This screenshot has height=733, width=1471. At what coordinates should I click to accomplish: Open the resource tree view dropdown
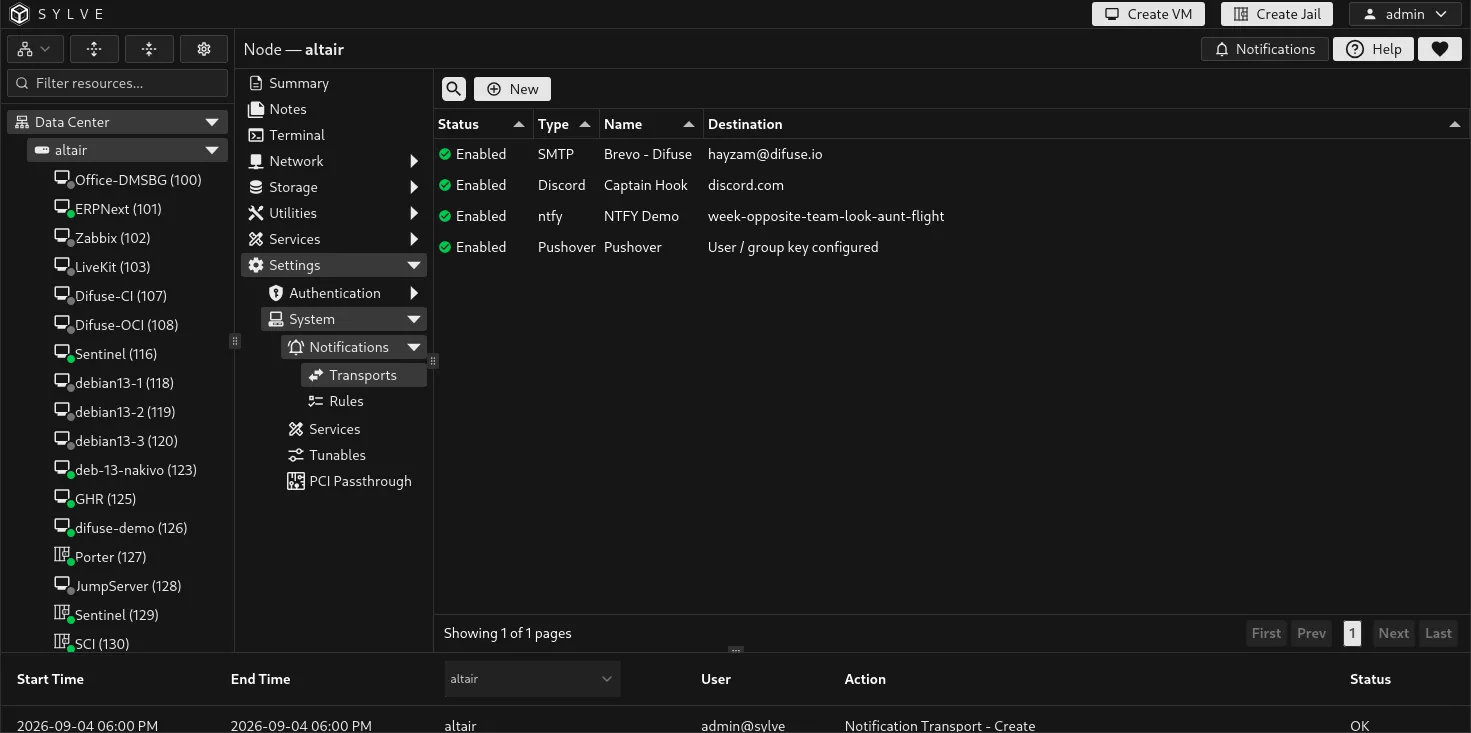[x=36, y=49]
